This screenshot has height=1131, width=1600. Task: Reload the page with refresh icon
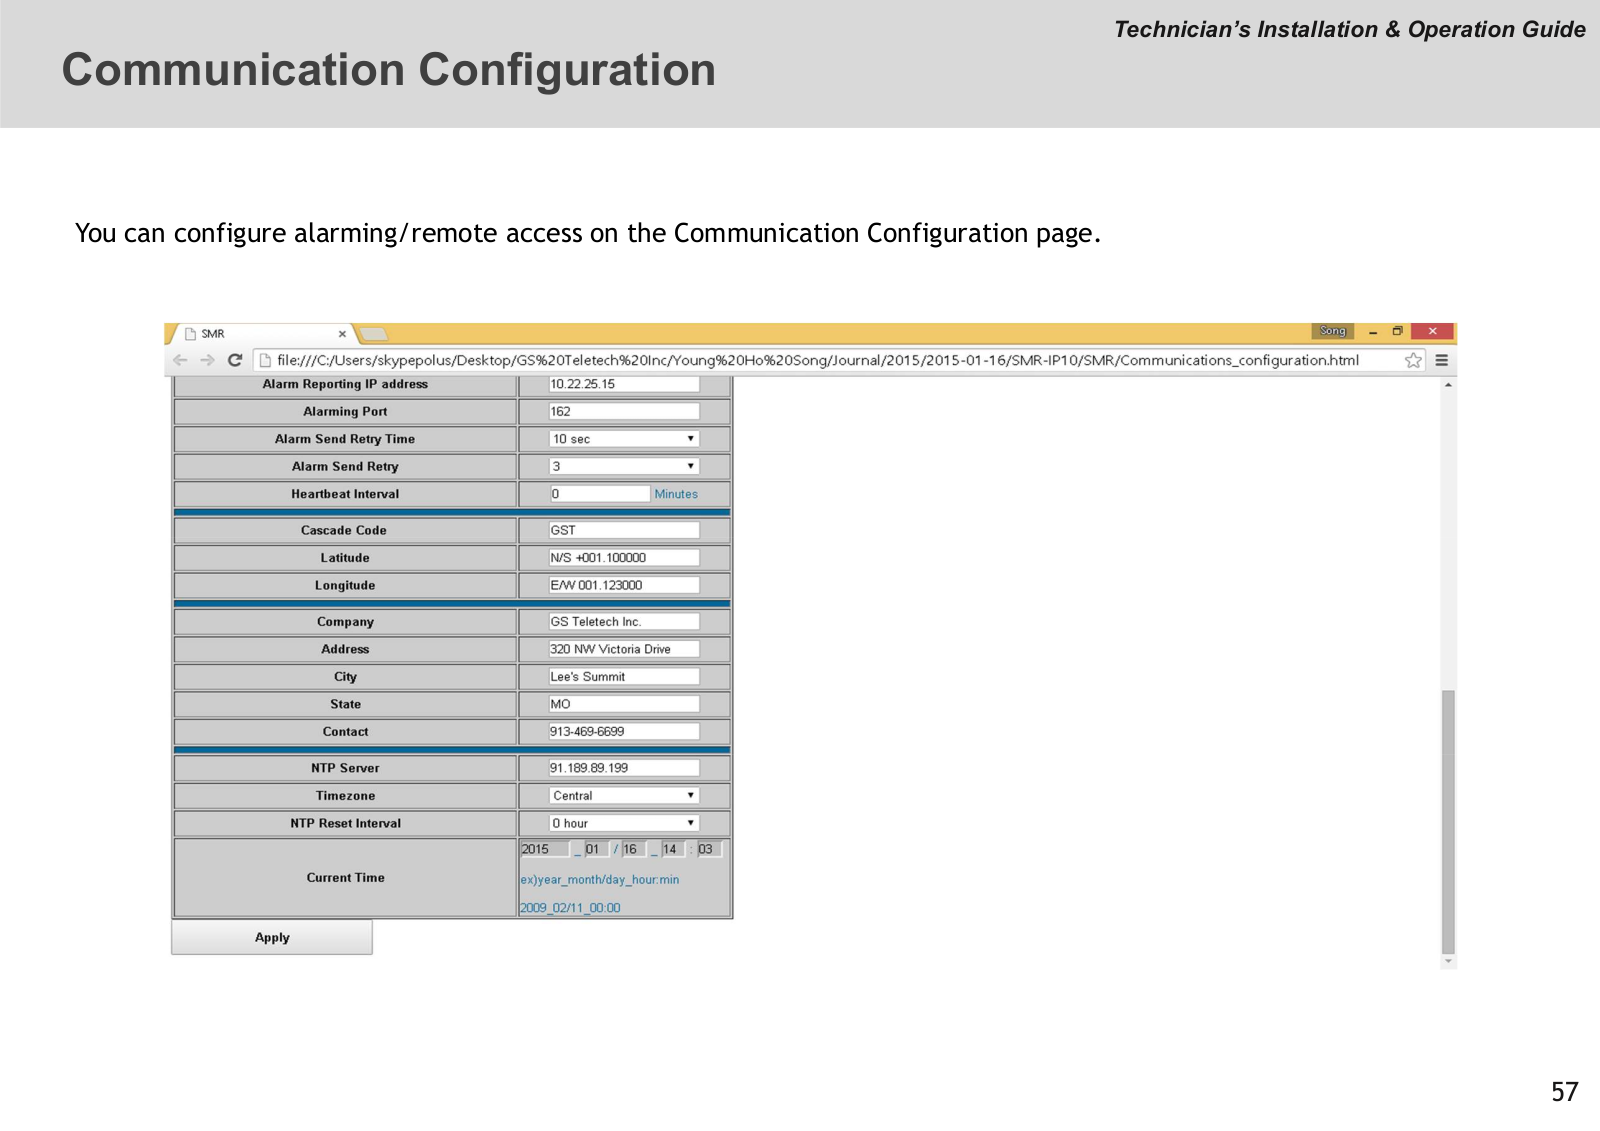pos(235,360)
